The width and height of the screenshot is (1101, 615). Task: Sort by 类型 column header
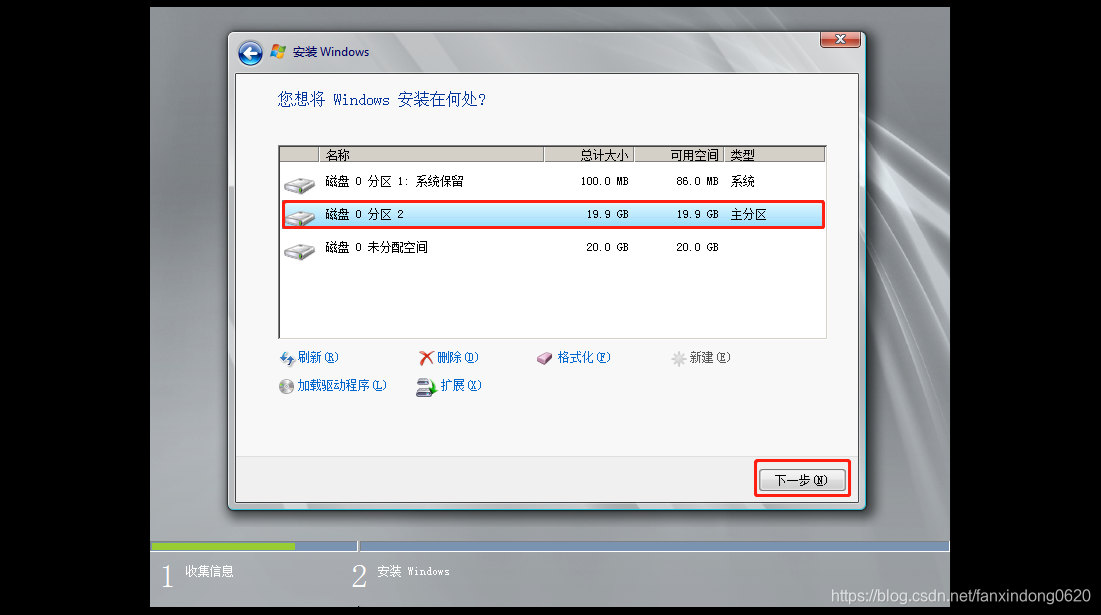point(774,154)
